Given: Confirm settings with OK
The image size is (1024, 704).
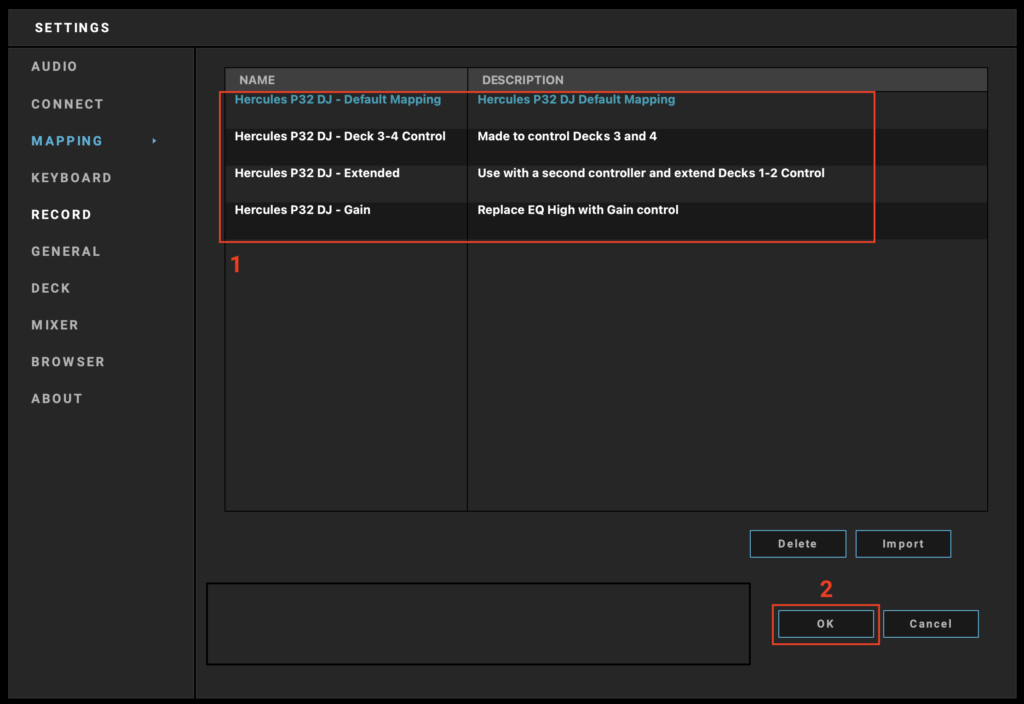Looking at the screenshot, I should (x=825, y=624).
